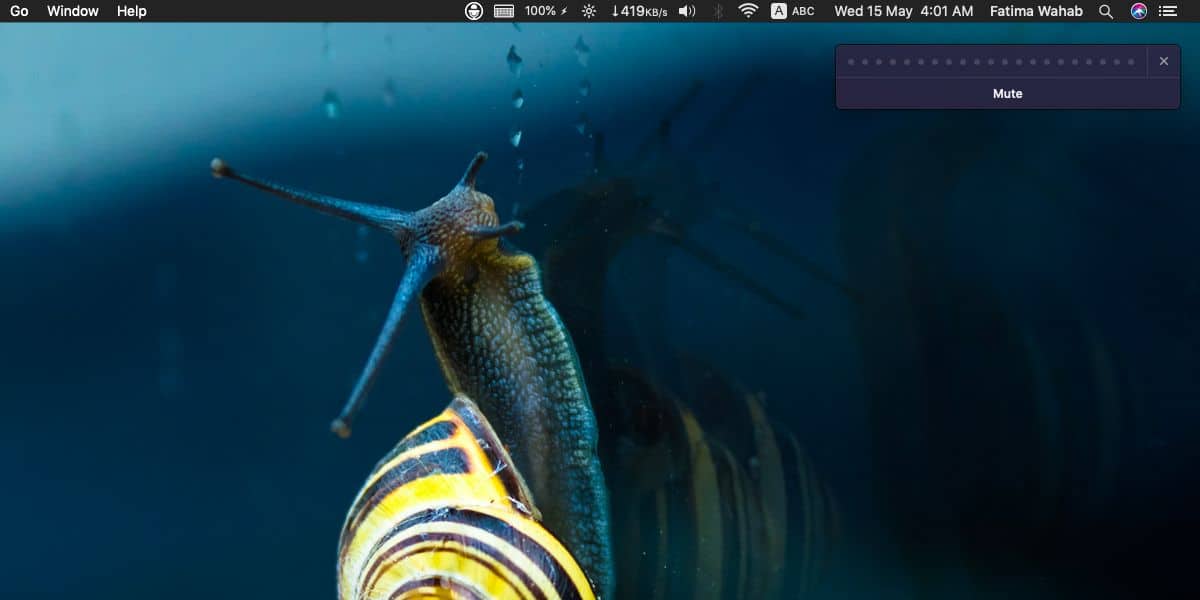Open Spotlight search magnifier
The height and width of the screenshot is (600, 1200).
tap(1106, 11)
